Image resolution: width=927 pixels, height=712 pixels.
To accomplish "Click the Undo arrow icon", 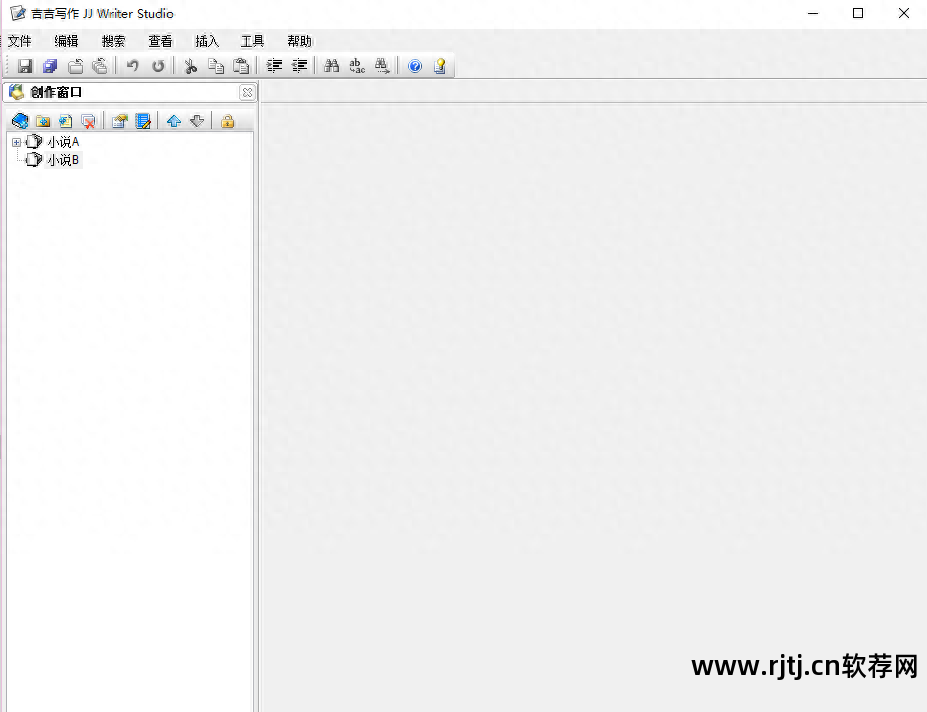I will 132,66.
